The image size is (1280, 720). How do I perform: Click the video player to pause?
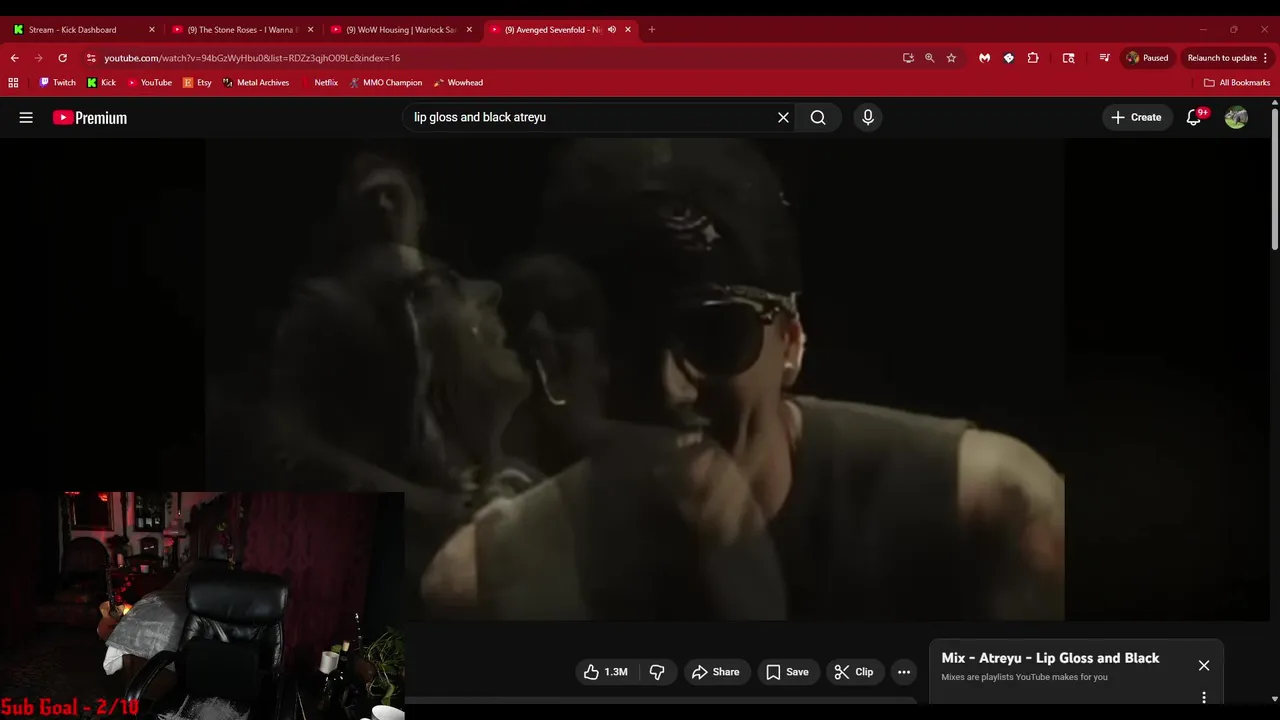click(x=635, y=380)
